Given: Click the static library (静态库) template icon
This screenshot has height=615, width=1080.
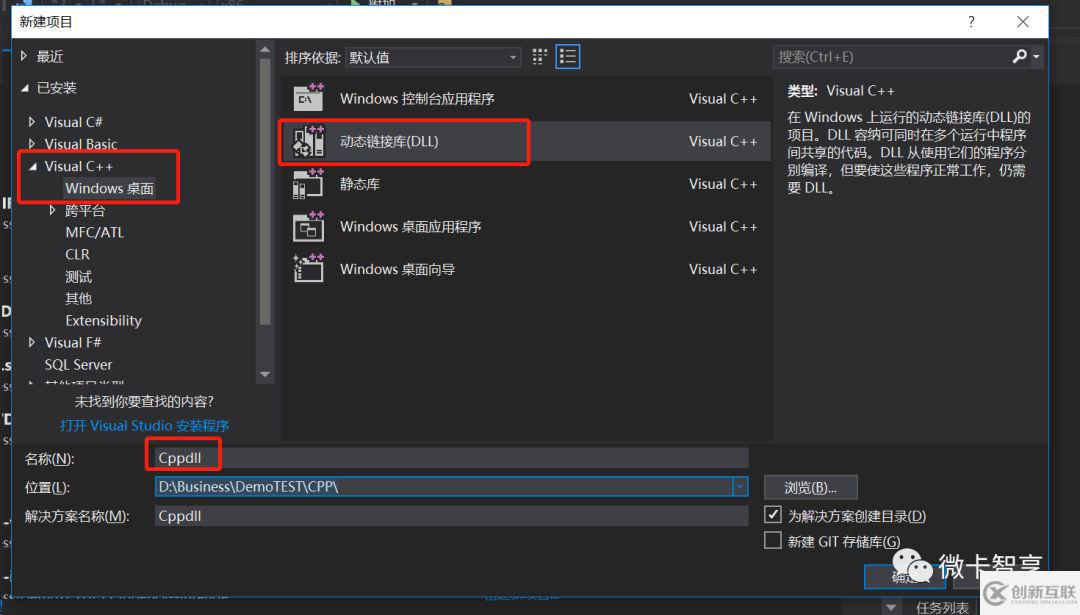Looking at the screenshot, I should click(308, 184).
